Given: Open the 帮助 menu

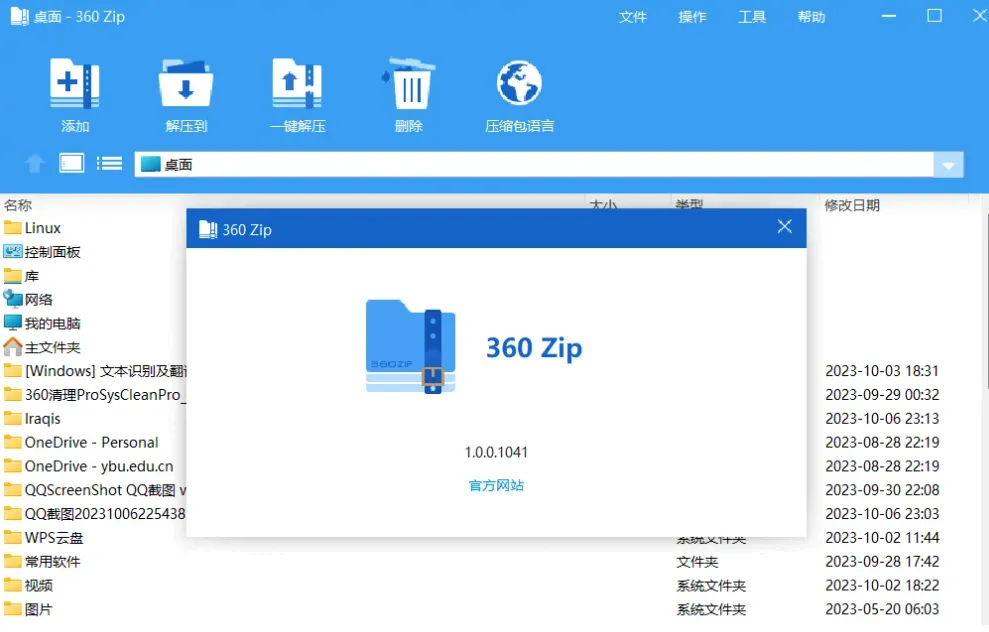Looking at the screenshot, I should [811, 17].
